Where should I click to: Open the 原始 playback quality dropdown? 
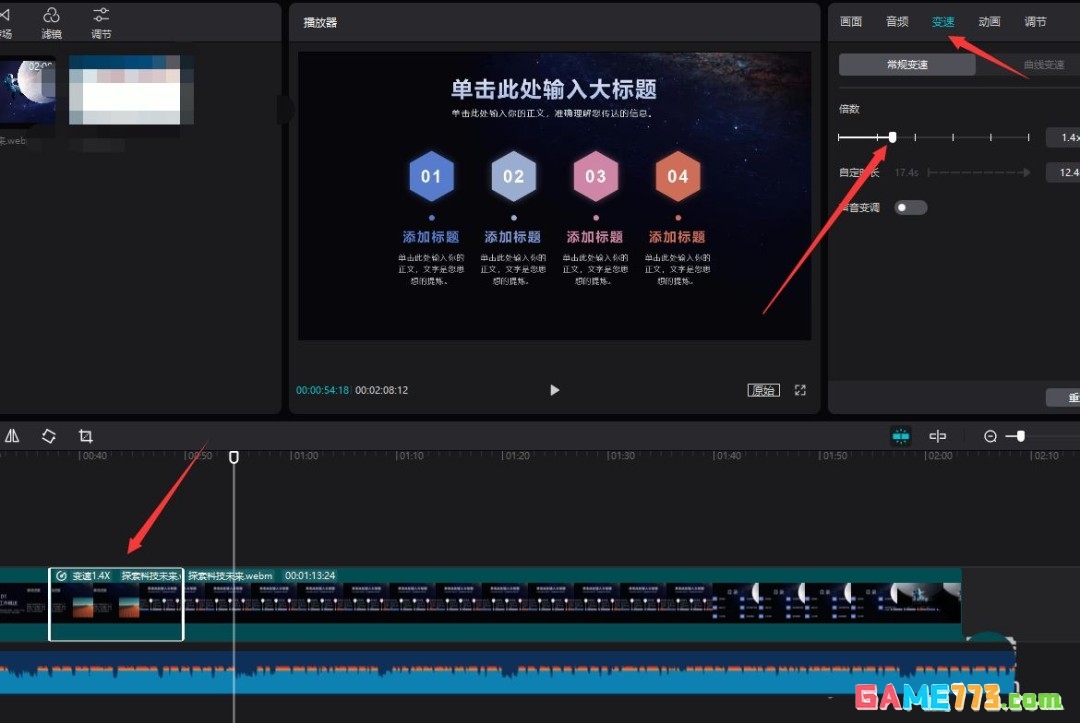(x=763, y=390)
